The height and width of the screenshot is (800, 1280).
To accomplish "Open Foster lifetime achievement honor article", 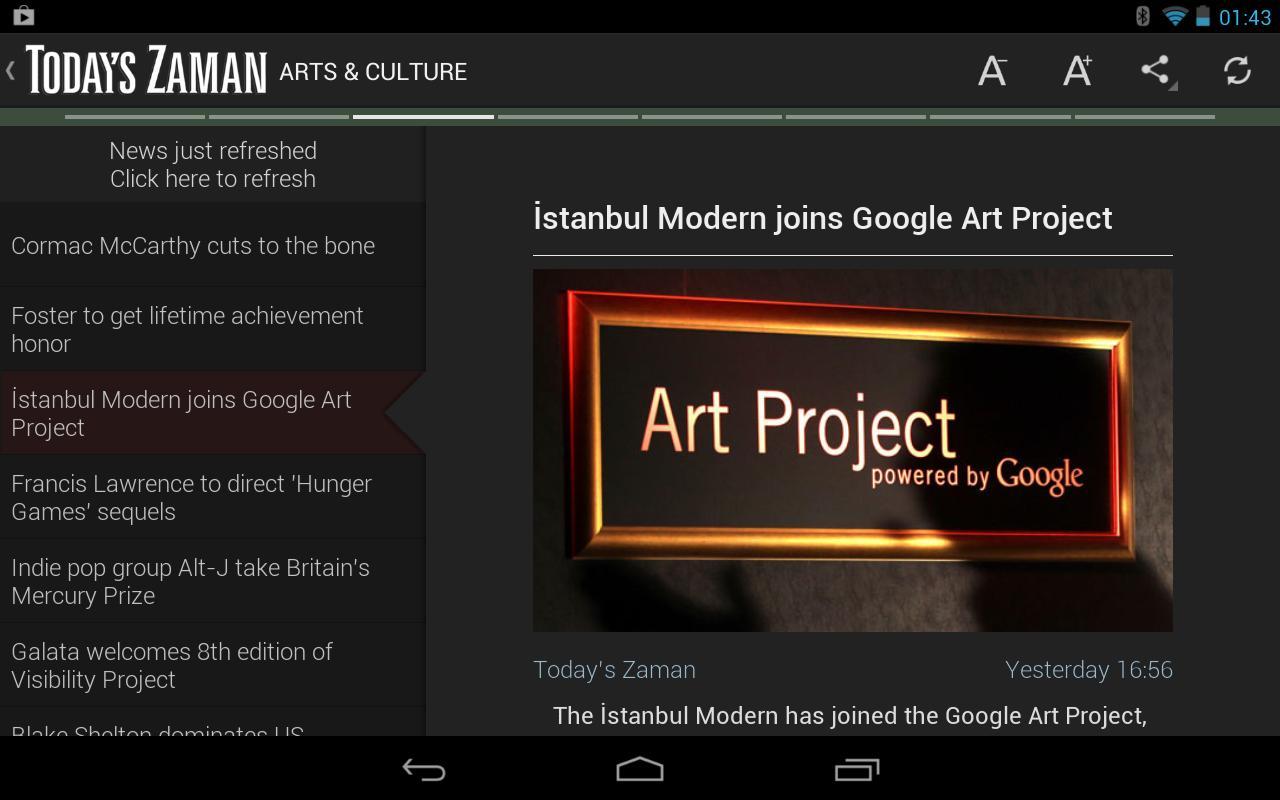I will click(188, 329).
